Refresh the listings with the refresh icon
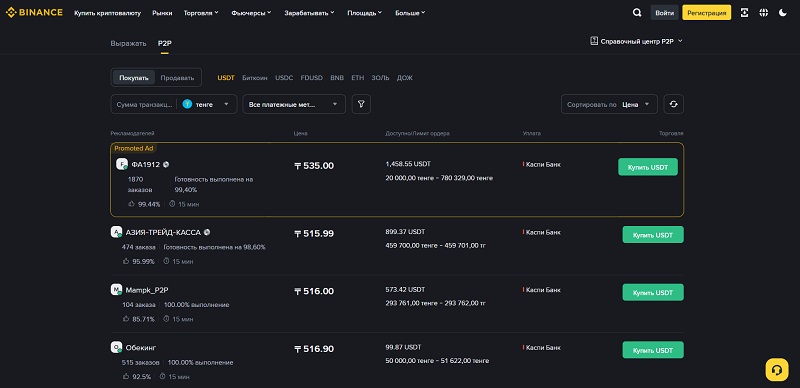800x388 pixels. tap(673, 104)
